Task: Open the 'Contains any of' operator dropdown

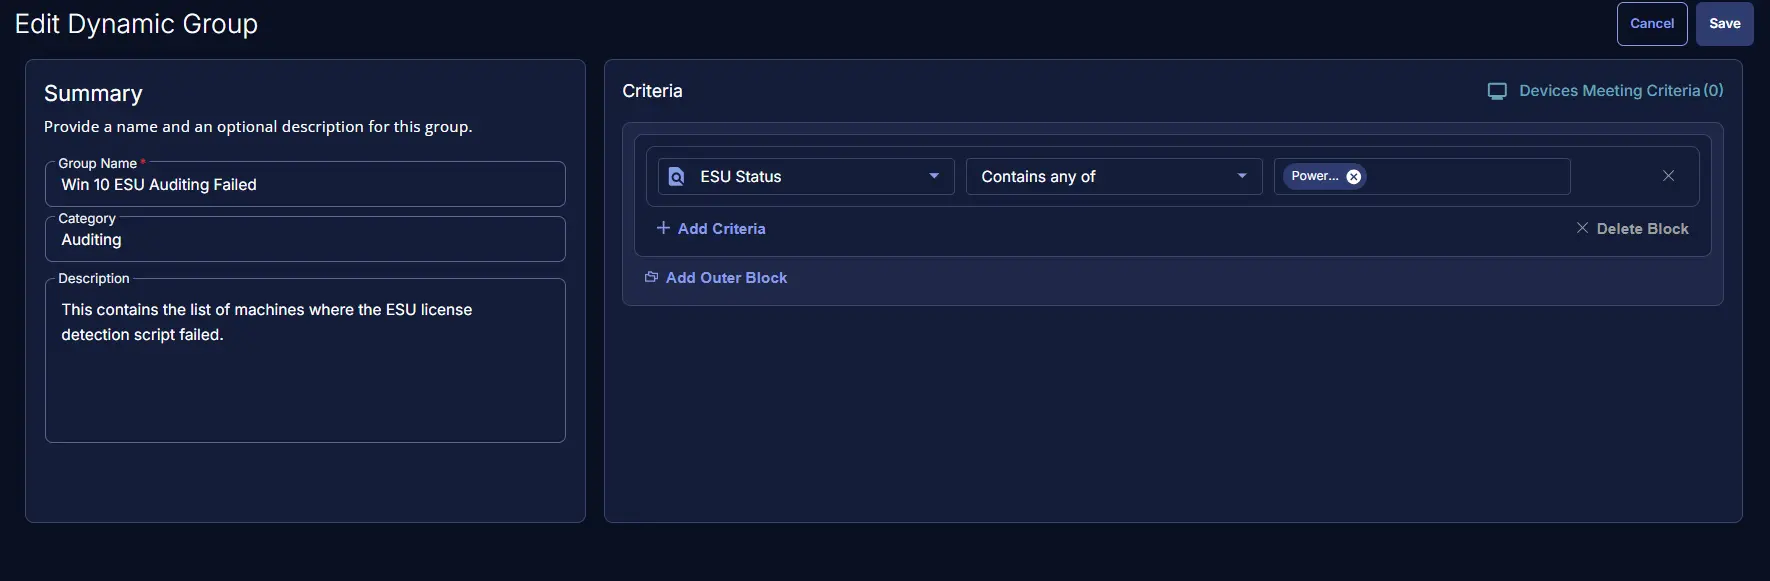Action: coord(1113,177)
